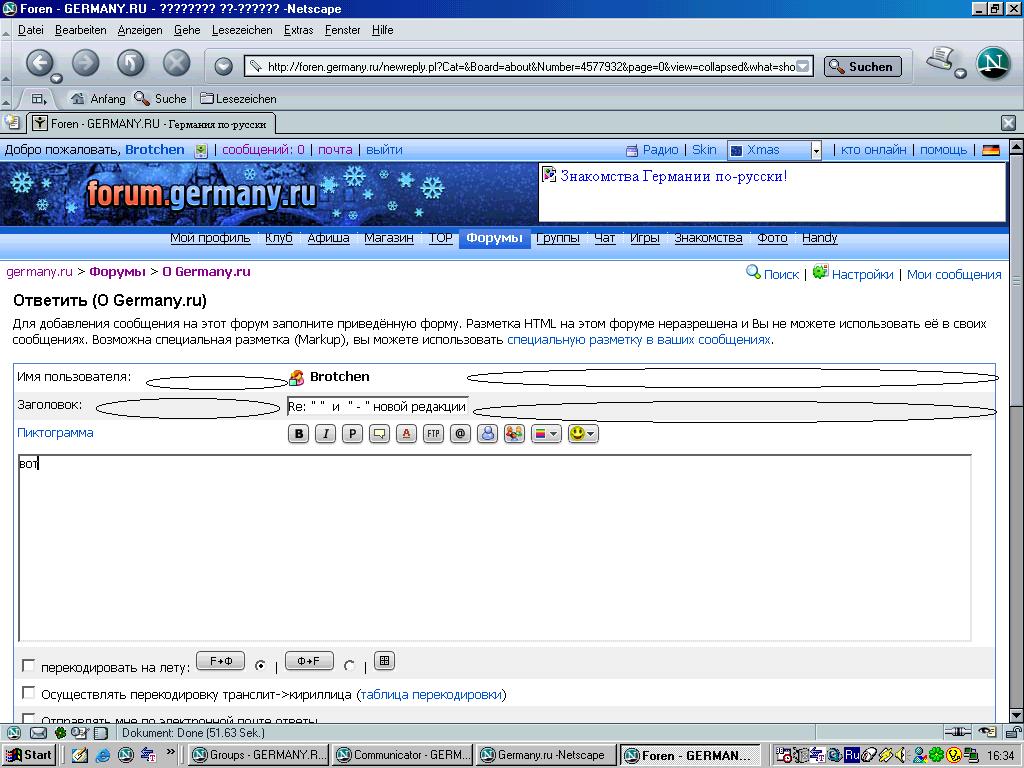Check 'Осуществлять перекодировку транслит->кириллица'
The height and width of the screenshot is (768, 1024).
28,692
